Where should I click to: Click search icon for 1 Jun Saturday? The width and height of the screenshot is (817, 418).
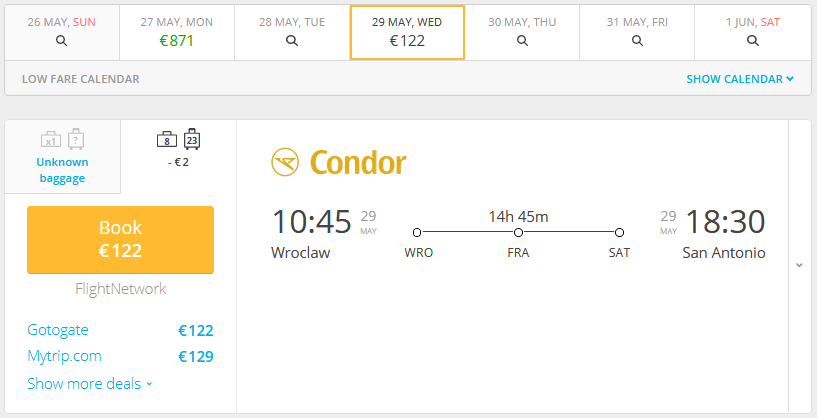752,41
